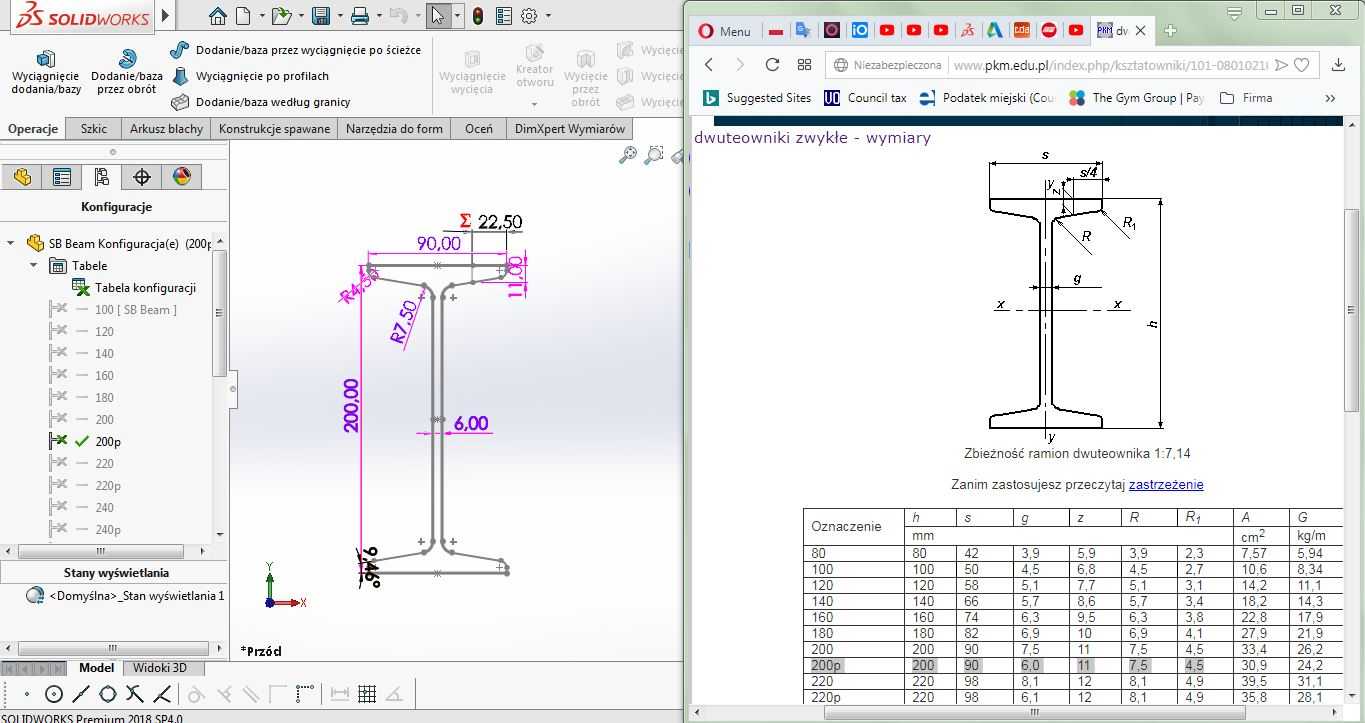1365x723 pixels.
Task: Click Wyciągnięcie dodania/bazy extrude tool
Action: point(46,72)
